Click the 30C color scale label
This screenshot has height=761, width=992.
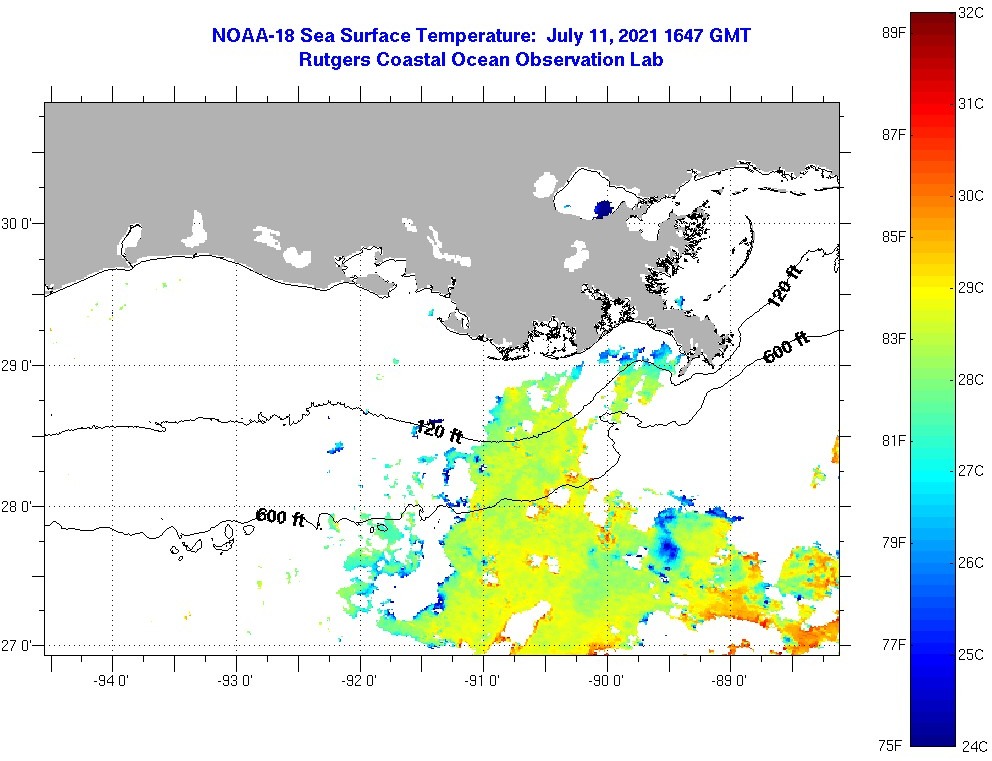[970, 196]
